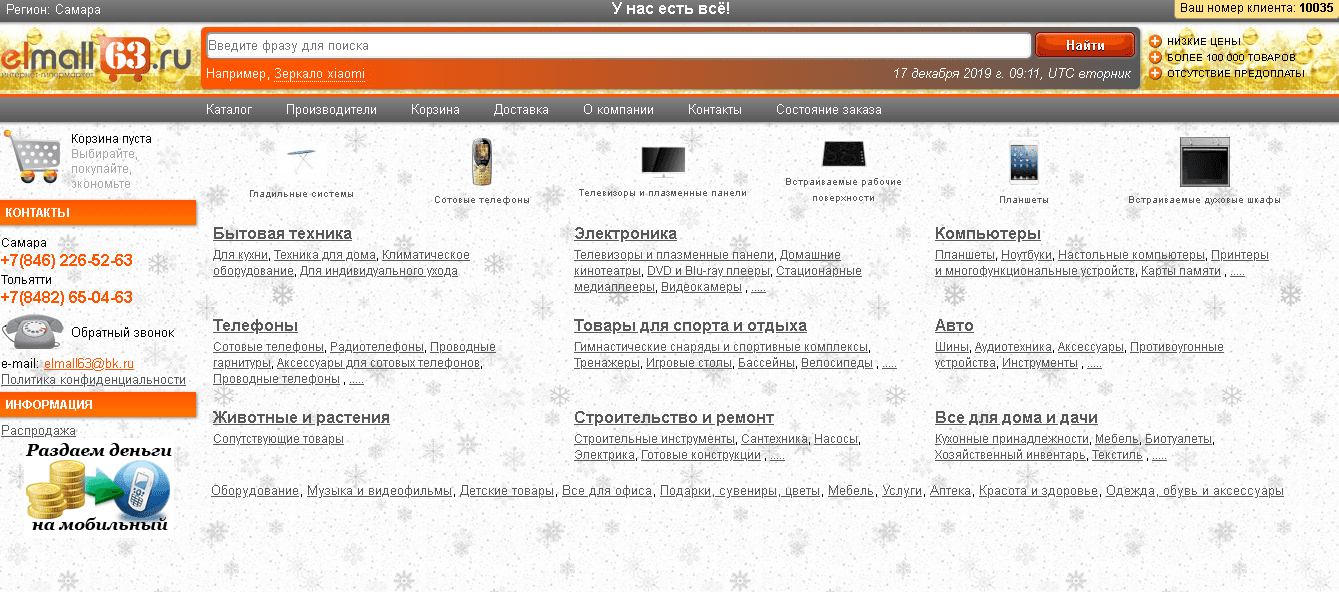The height and width of the screenshot is (592, 1339).
Task: Open the Каталог menu item
Action: tap(229, 110)
